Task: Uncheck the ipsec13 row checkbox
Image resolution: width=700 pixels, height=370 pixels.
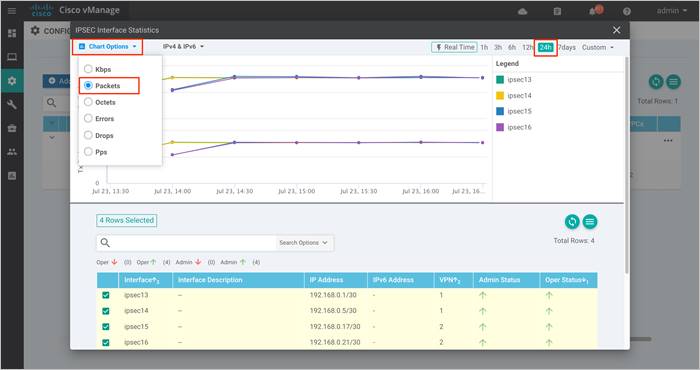Action: tap(106, 295)
